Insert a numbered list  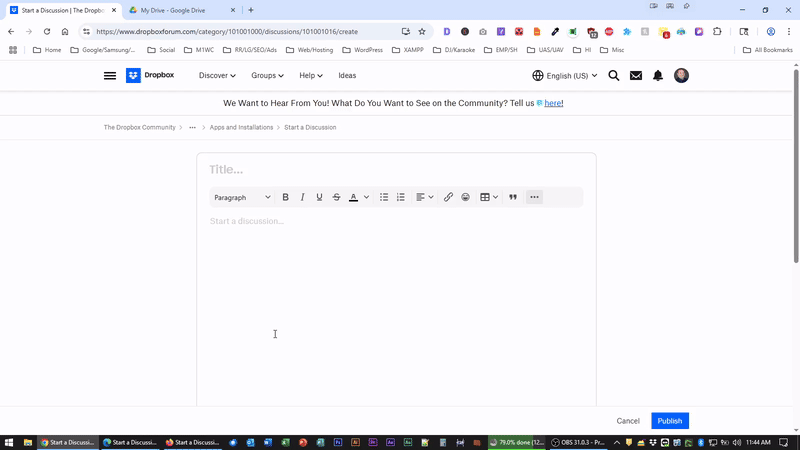401,197
